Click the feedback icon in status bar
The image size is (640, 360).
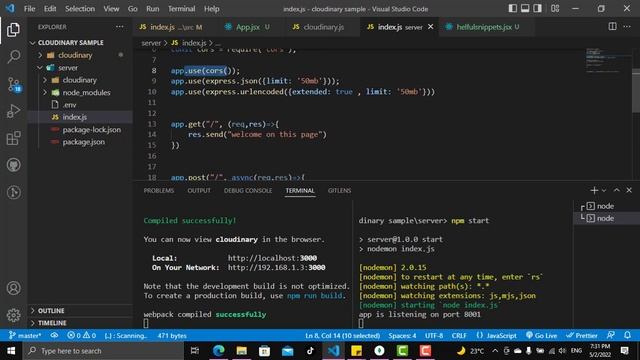pyautogui.click(x=611, y=335)
